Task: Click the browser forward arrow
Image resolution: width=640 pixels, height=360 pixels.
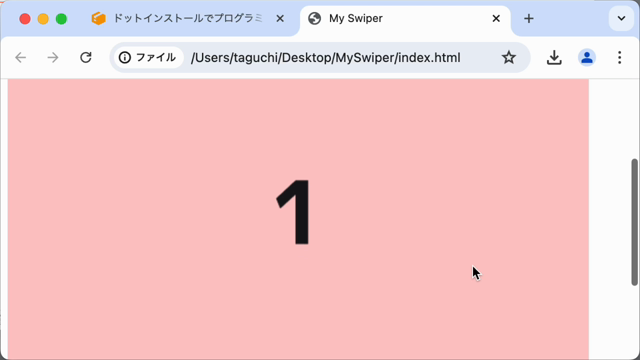Action: (x=53, y=58)
